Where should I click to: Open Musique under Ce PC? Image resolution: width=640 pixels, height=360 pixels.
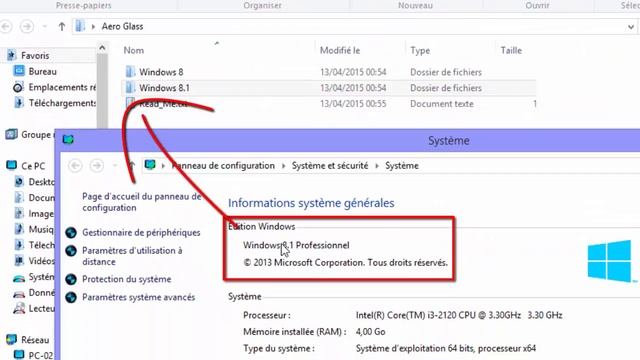(x=41, y=229)
